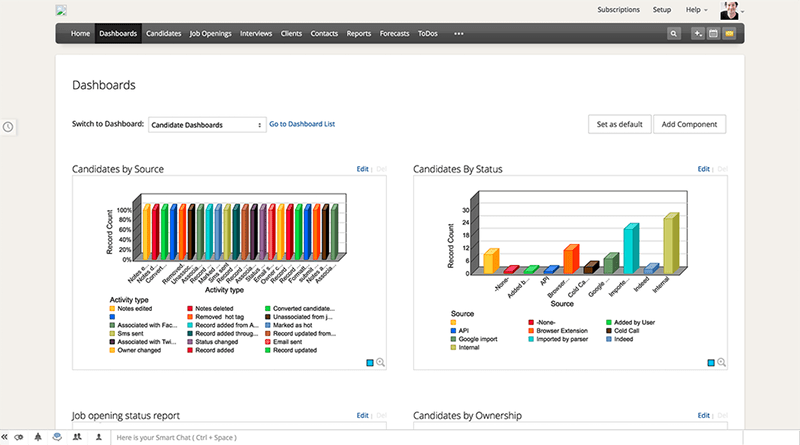Click the recent items clock icon
This screenshot has width=800, height=445.
point(8,127)
